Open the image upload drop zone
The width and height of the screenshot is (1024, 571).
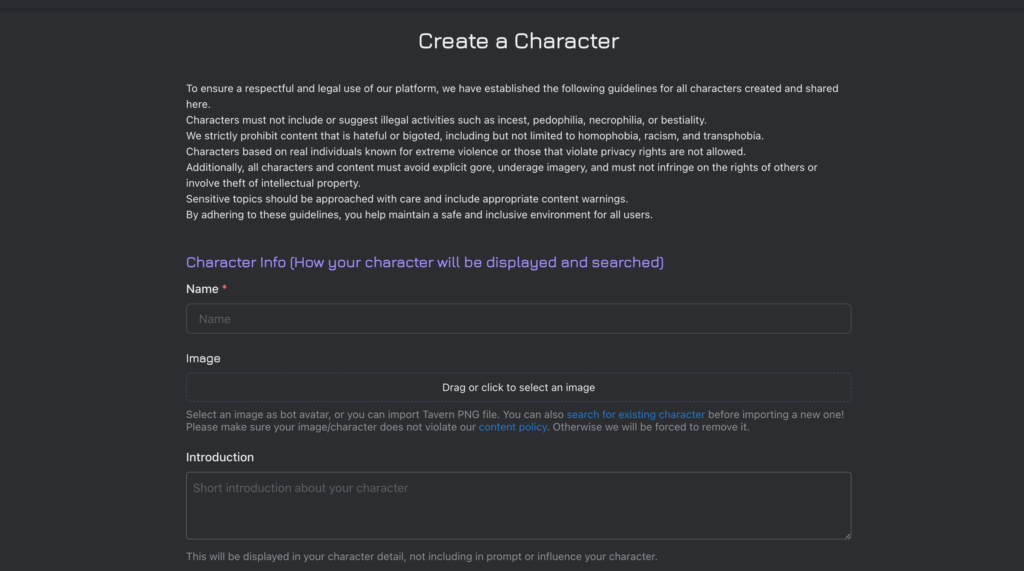[x=518, y=387]
